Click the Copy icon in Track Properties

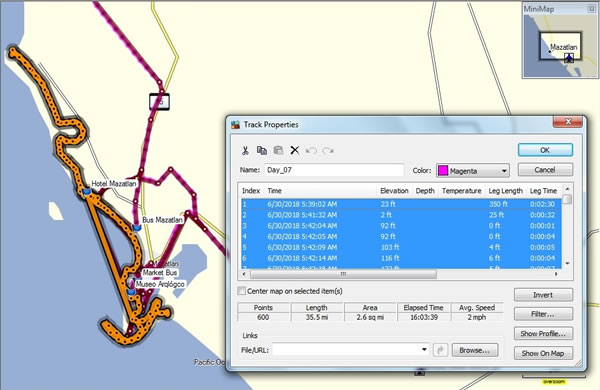point(262,150)
